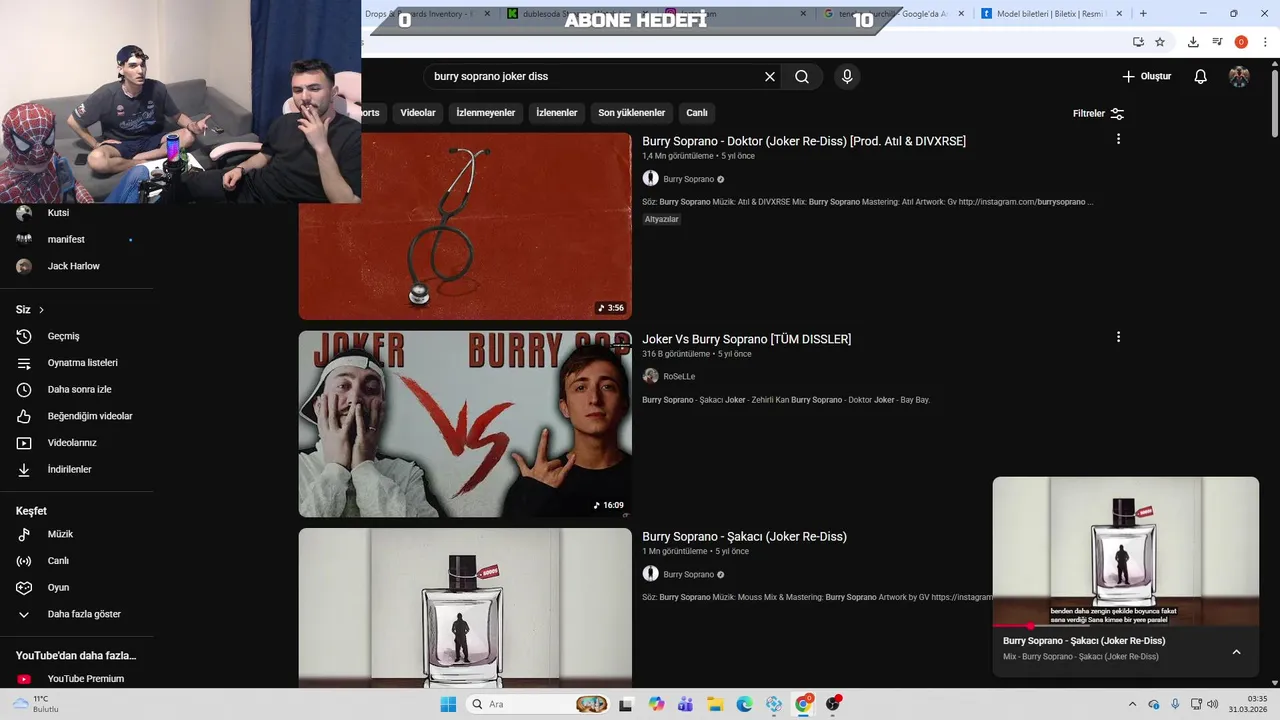
Task: Open a new browser tab
Action: coord(1143,14)
